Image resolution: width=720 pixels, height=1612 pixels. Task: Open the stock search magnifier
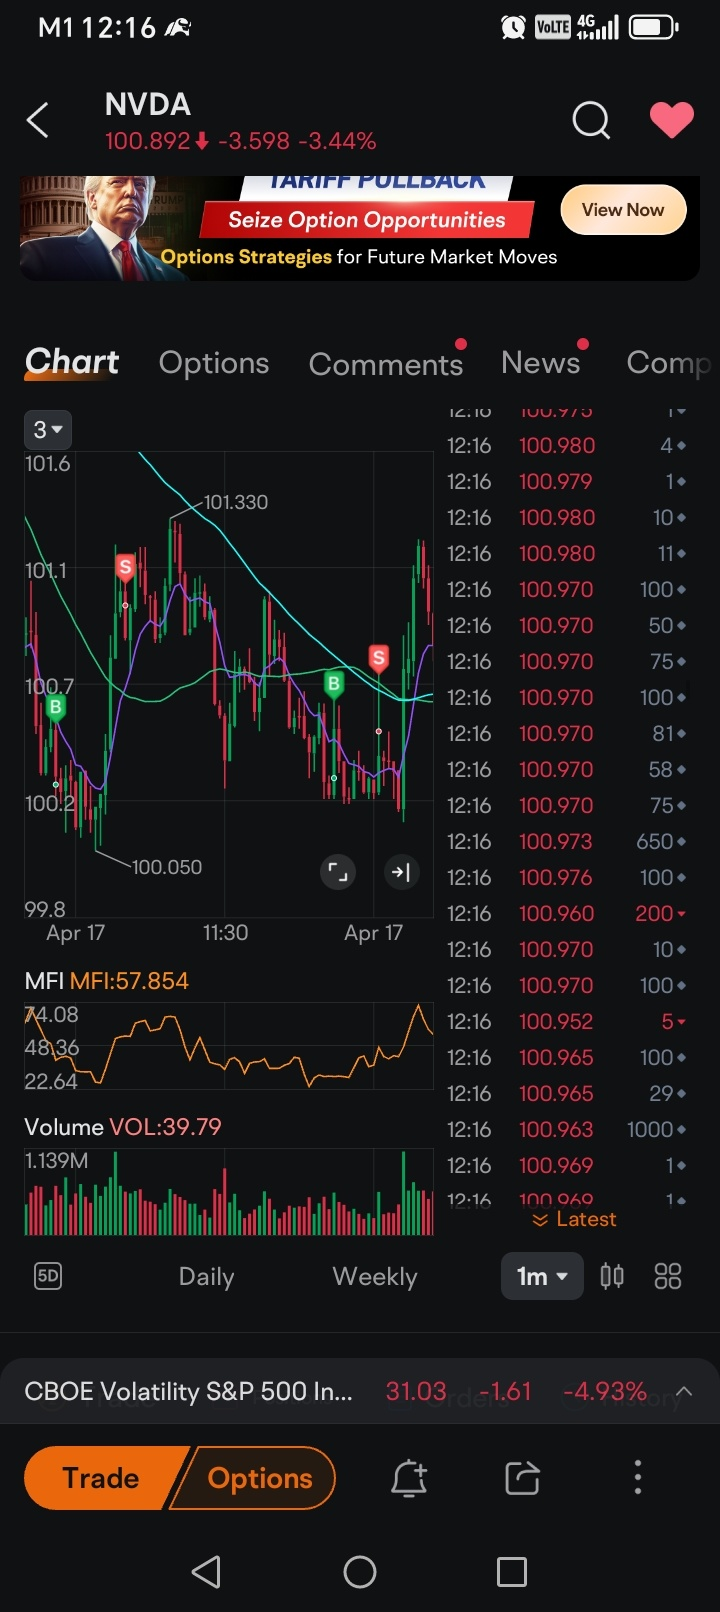(x=591, y=120)
